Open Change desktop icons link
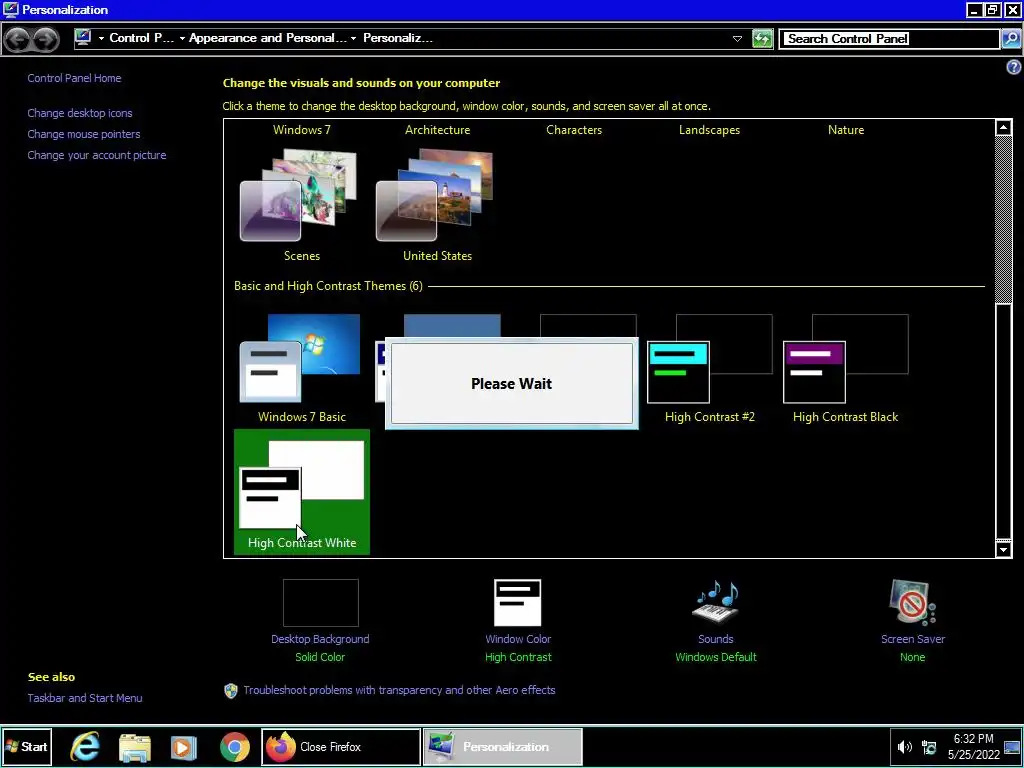Viewport: 1024px width, 768px height. [x=80, y=113]
